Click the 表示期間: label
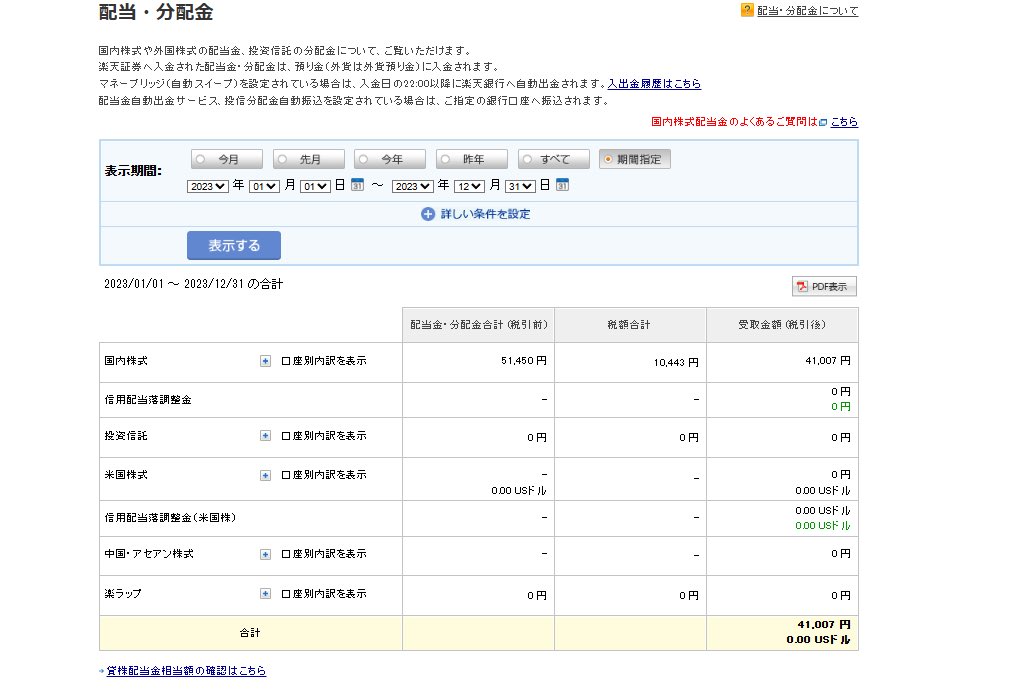The width and height of the screenshot is (1031, 693). pos(133,171)
